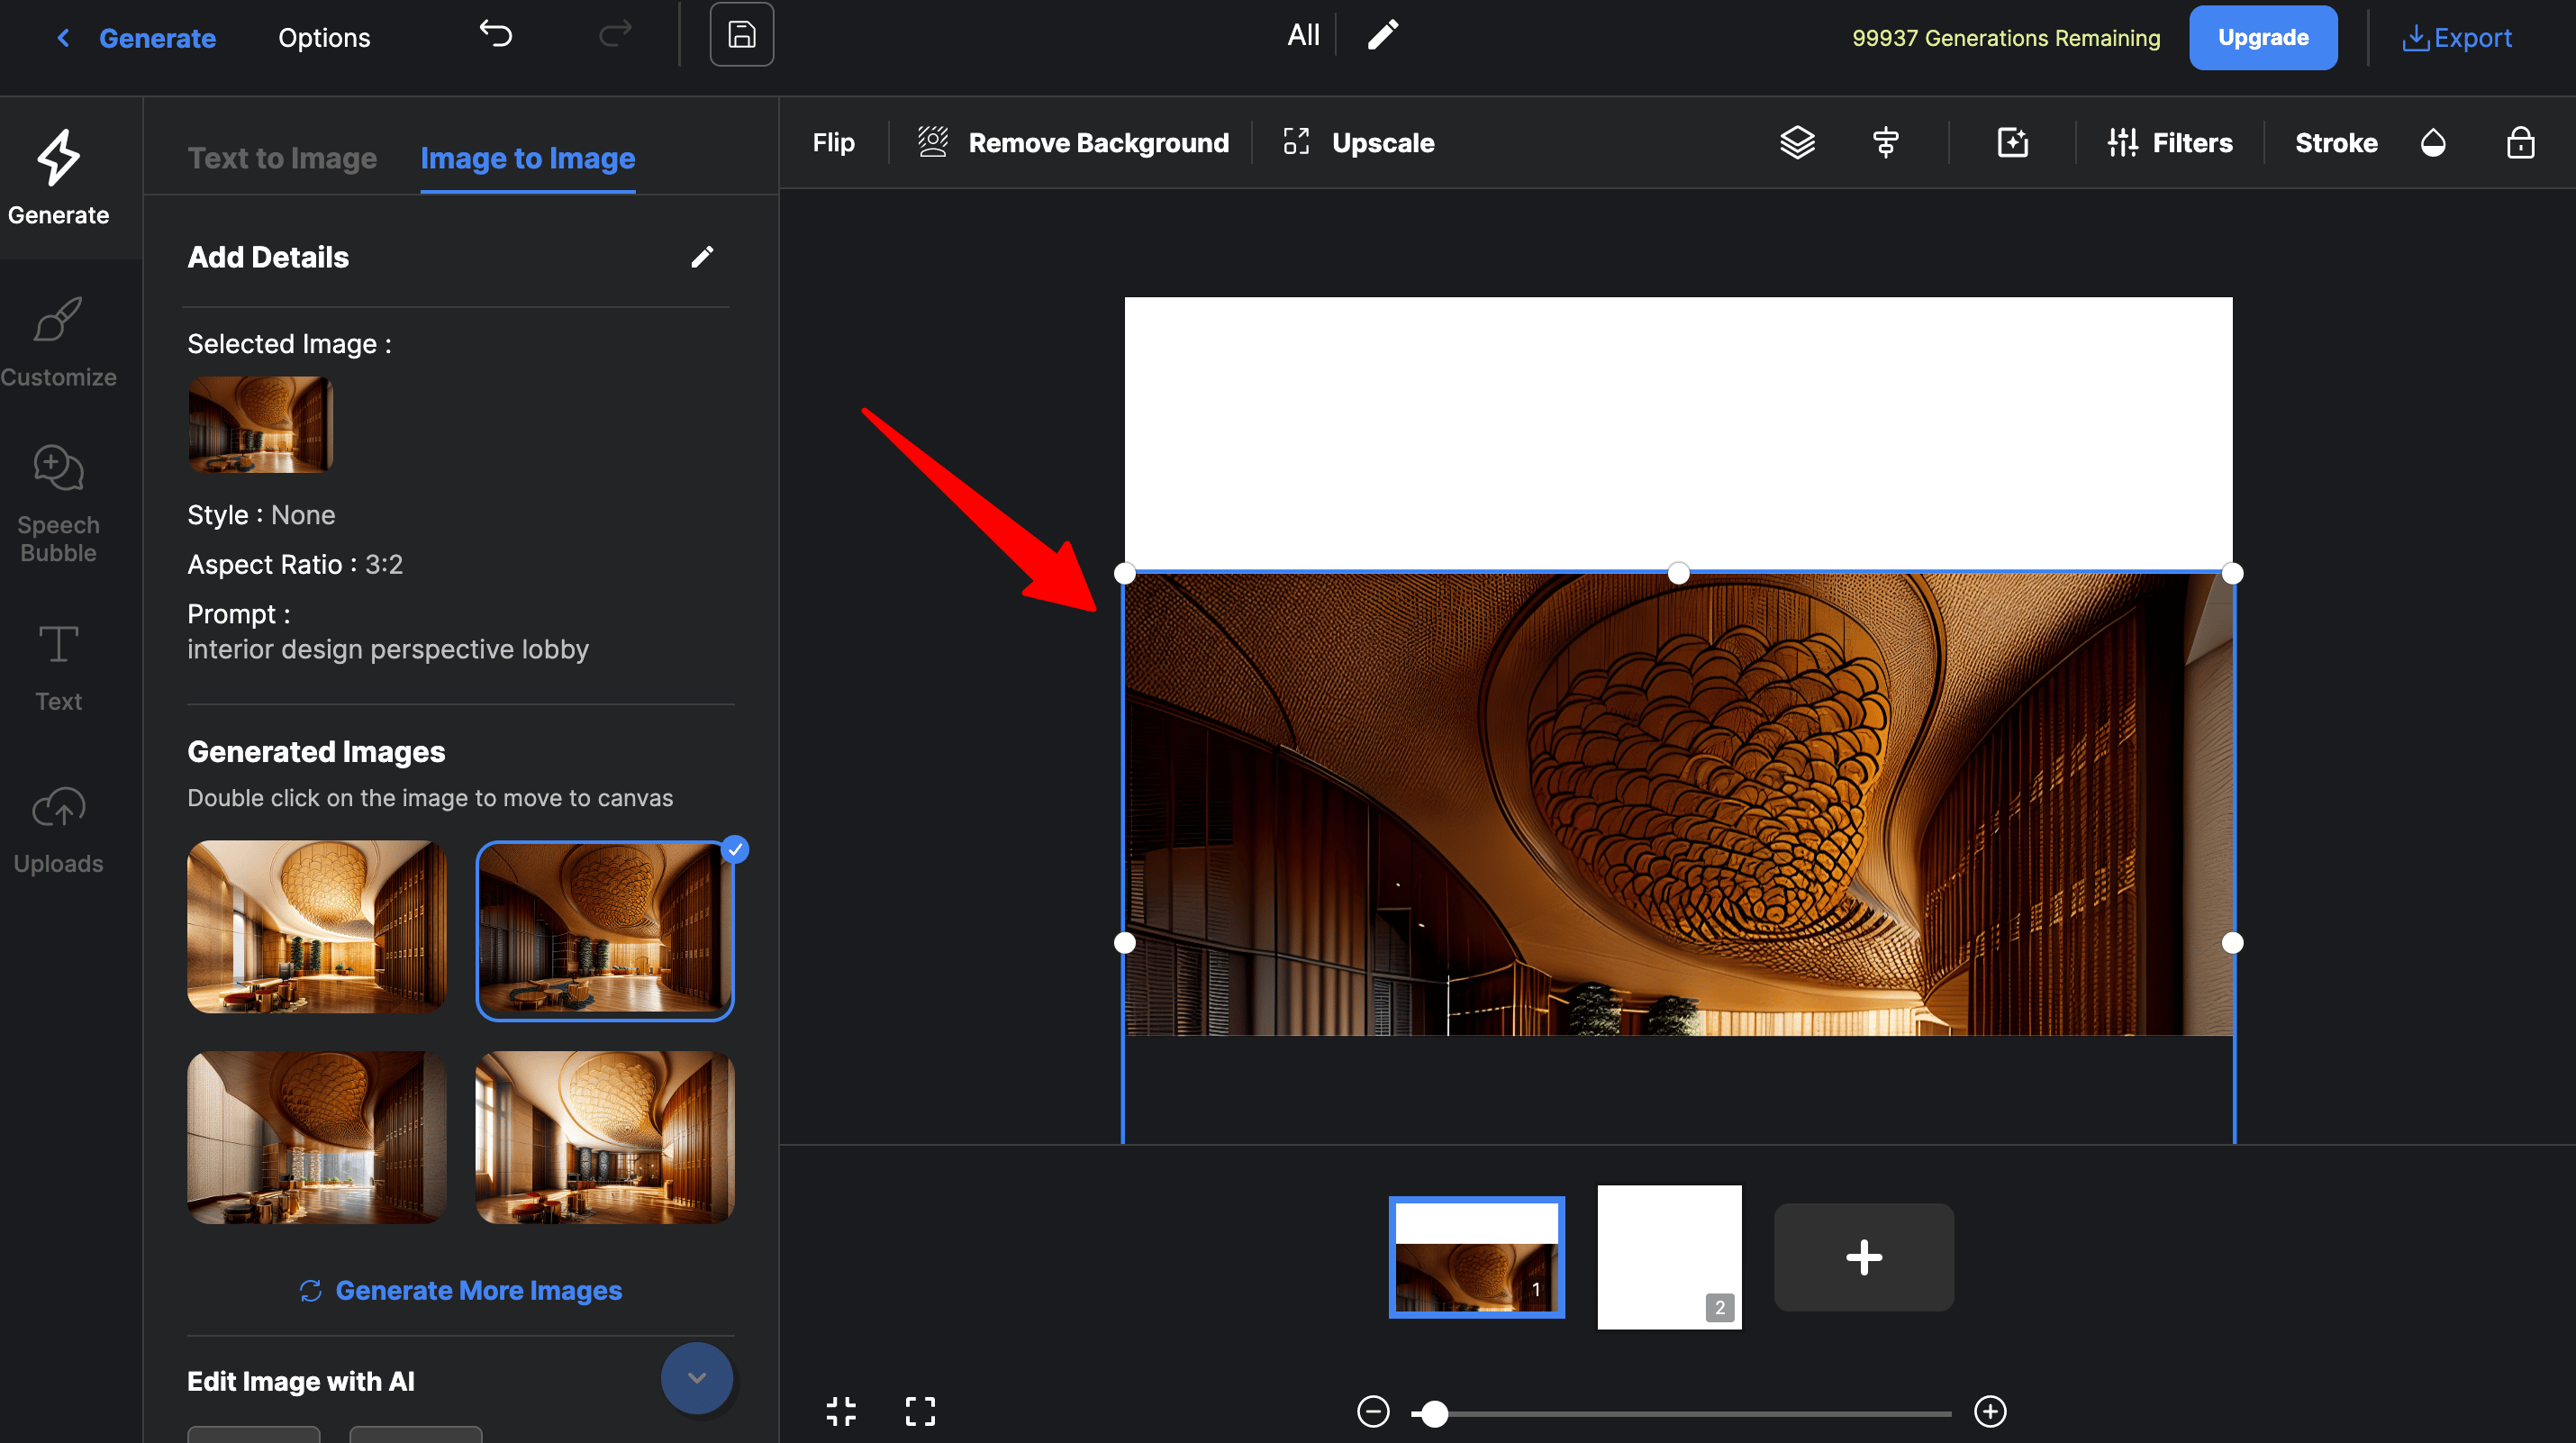2576x1443 pixels.
Task: Click the Style : None text
Action: pos(261,515)
